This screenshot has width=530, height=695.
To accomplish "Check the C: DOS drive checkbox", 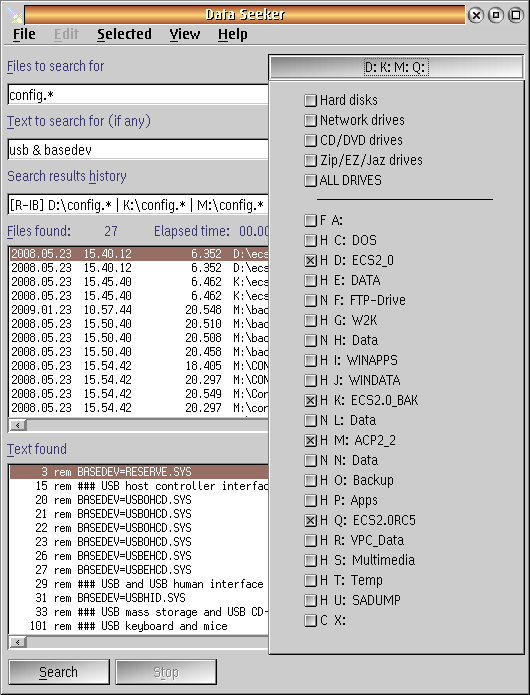I will tap(311, 241).
